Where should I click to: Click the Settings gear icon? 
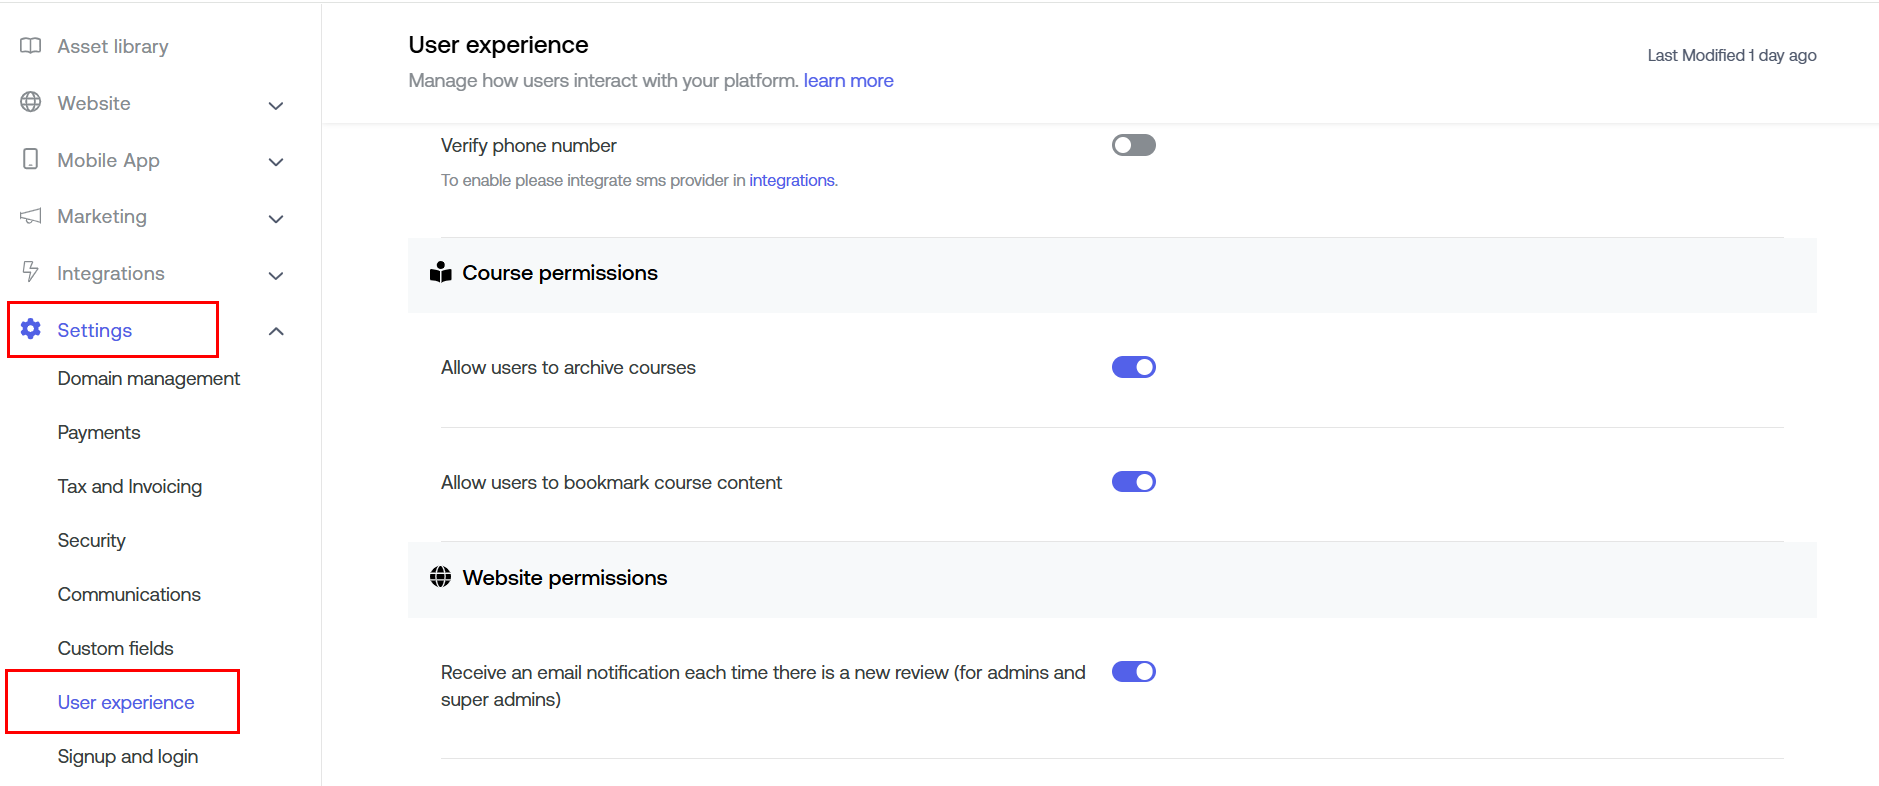(x=31, y=329)
